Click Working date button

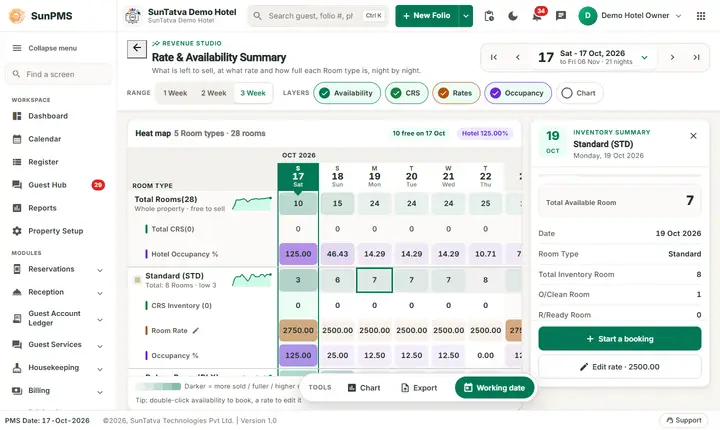pos(495,388)
